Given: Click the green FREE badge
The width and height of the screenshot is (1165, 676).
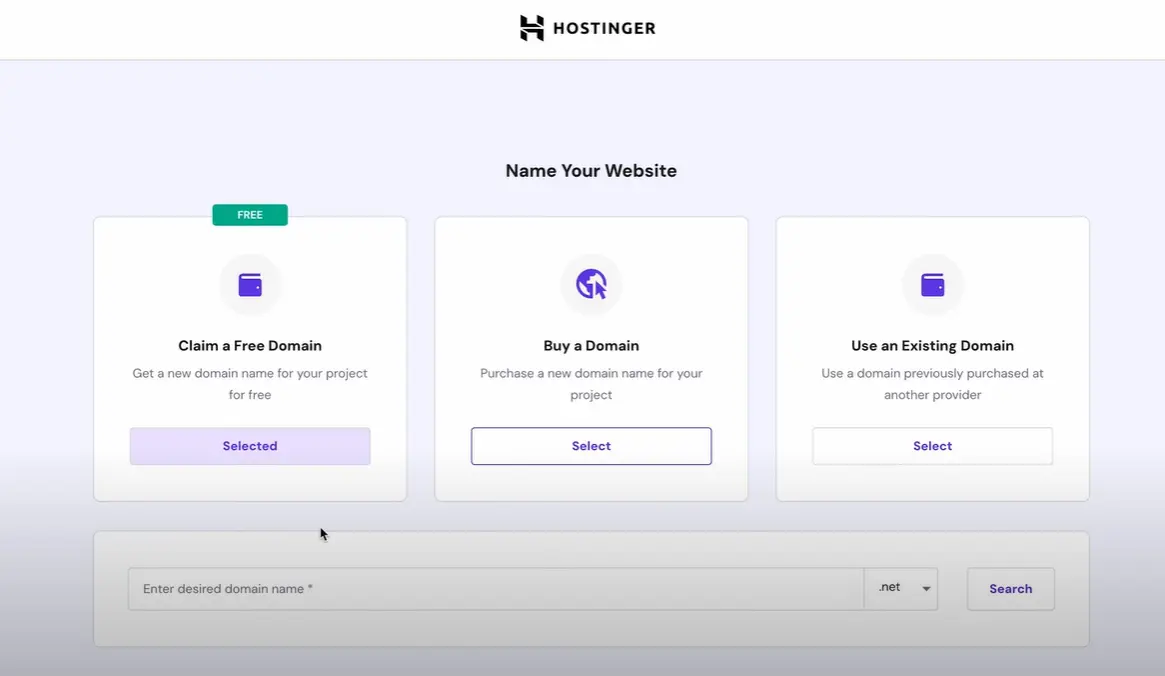Looking at the screenshot, I should point(250,215).
